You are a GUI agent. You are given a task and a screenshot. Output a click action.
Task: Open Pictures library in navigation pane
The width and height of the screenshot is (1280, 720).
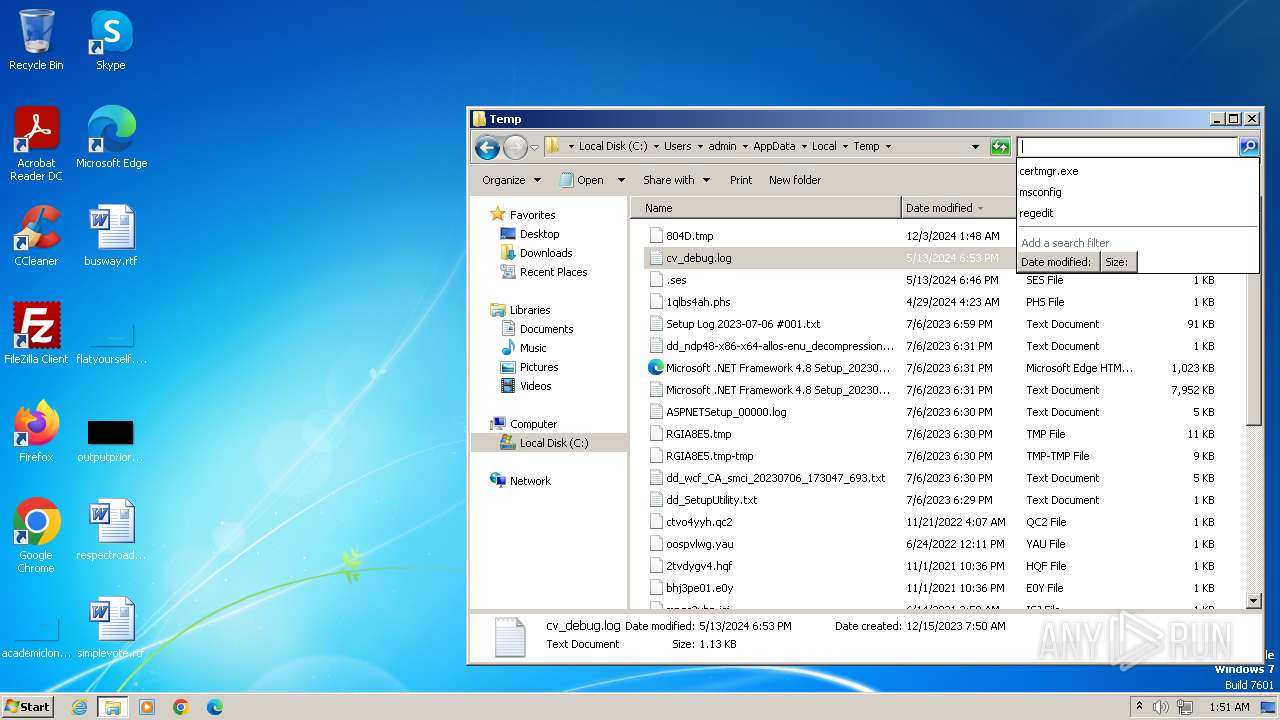(539, 367)
